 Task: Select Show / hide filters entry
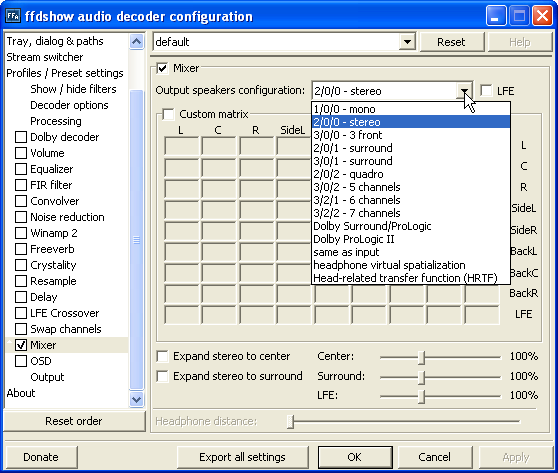(73, 89)
